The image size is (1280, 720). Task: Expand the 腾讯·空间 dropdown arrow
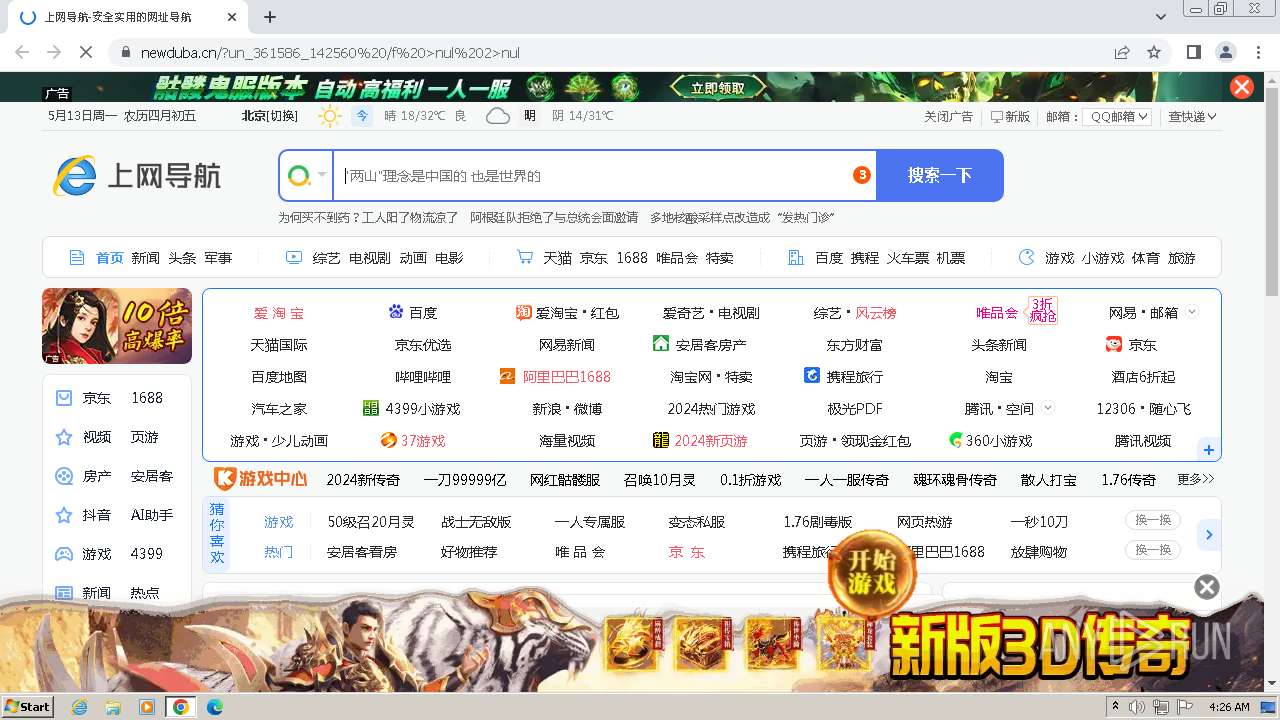tap(1048, 407)
